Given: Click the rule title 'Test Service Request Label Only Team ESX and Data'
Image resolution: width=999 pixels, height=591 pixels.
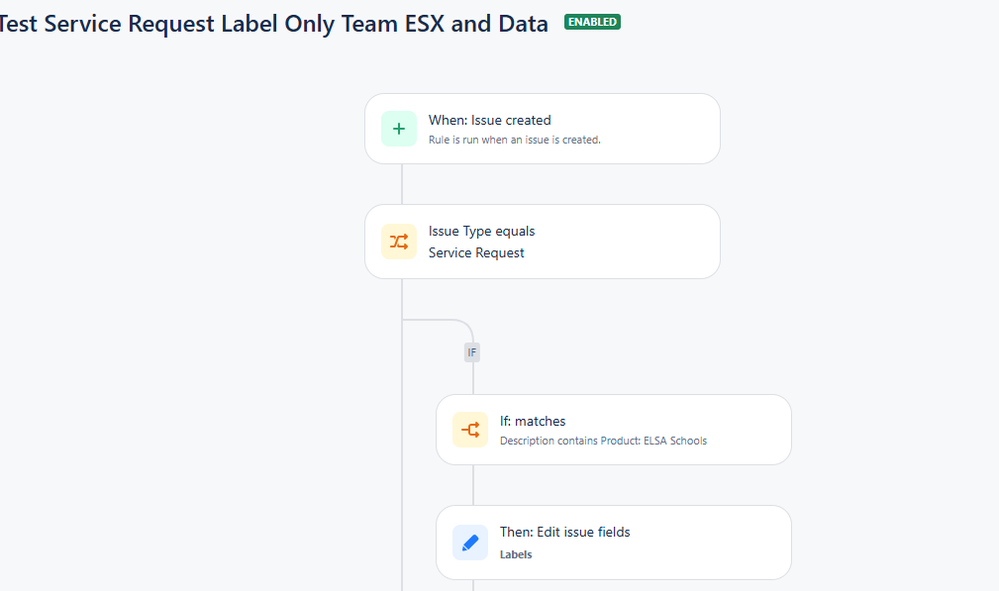Looking at the screenshot, I should click(273, 24).
